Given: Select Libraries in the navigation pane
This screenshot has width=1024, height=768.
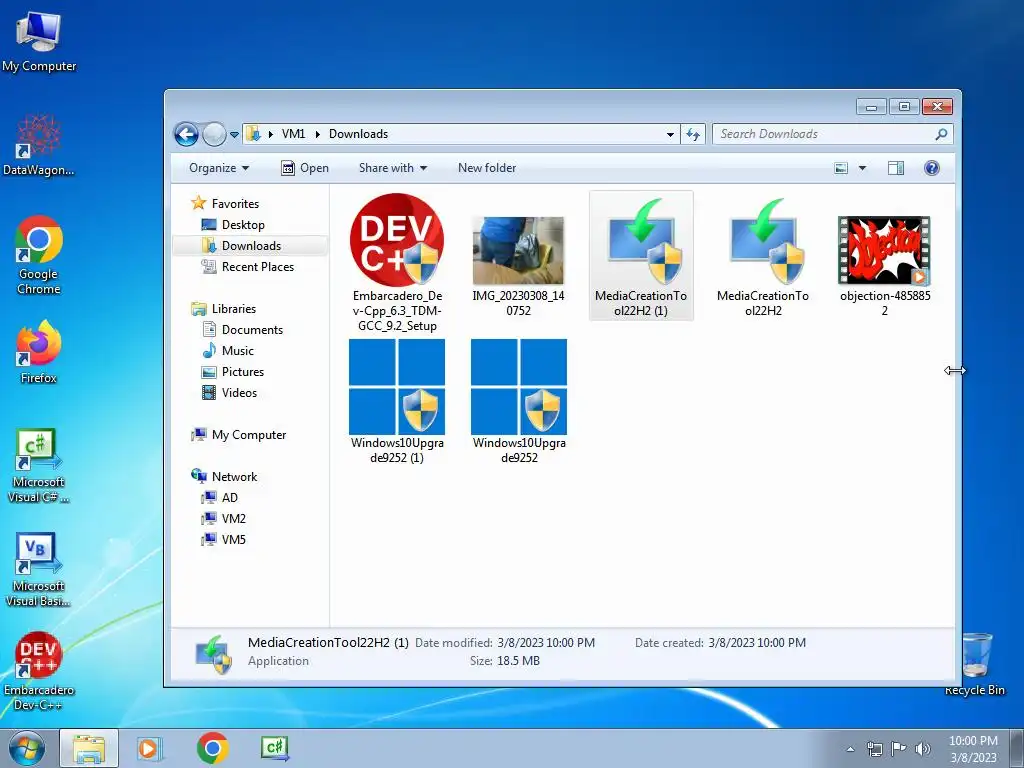Looking at the screenshot, I should pos(223,309).
